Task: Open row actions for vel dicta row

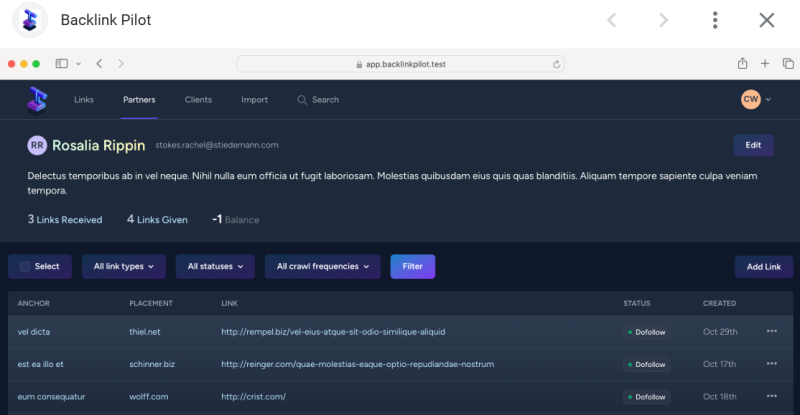Action: [771, 331]
